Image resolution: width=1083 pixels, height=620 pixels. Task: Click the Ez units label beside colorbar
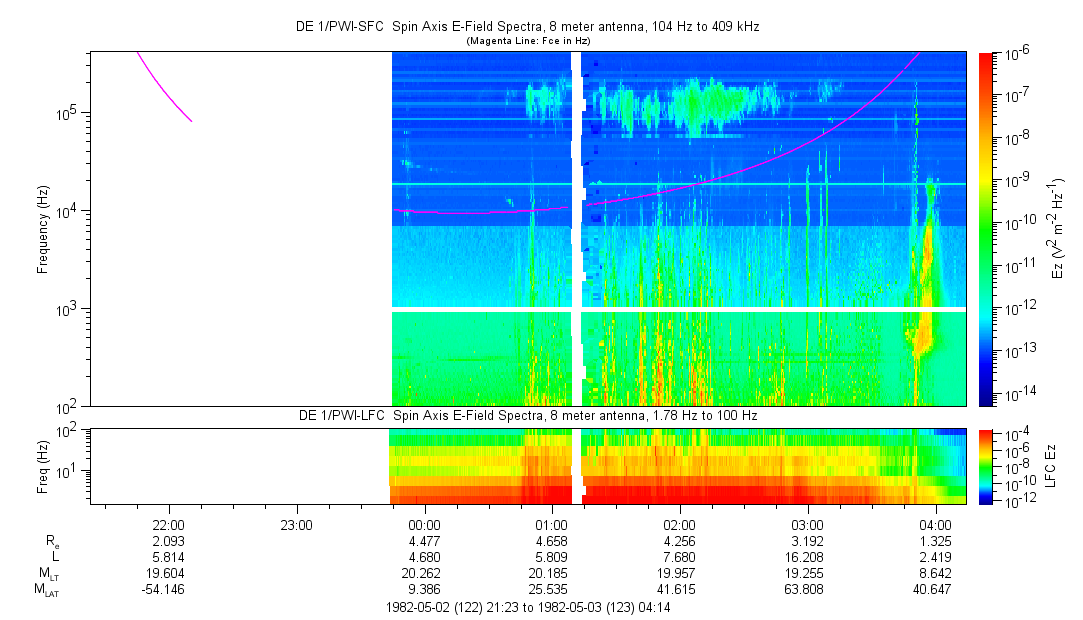pyautogui.click(x=1059, y=228)
